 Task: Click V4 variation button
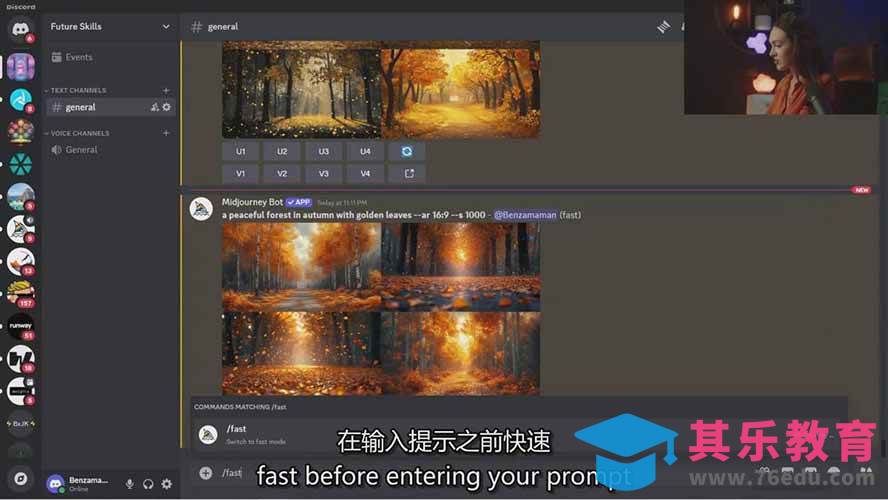(x=365, y=174)
